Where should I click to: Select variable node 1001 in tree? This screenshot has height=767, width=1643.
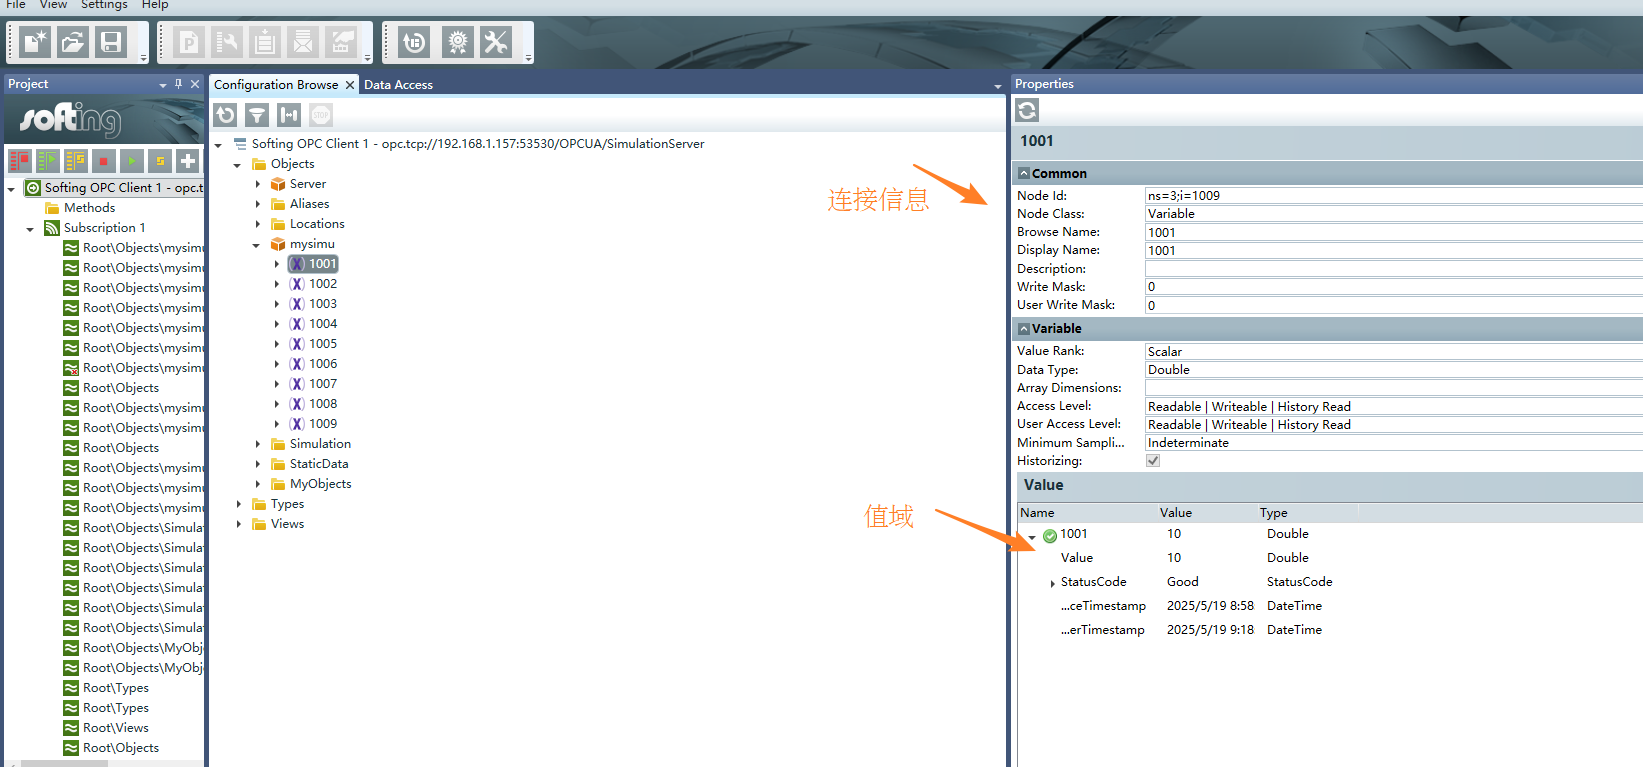pyautogui.click(x=314, y=264)
